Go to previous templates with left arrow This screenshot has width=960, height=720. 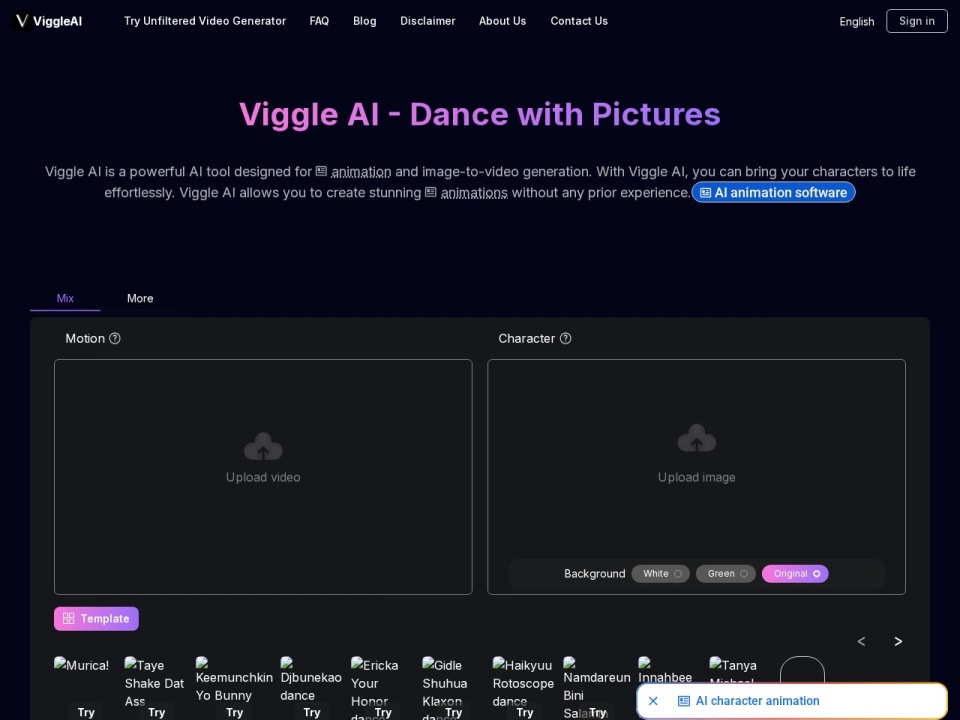861,641
